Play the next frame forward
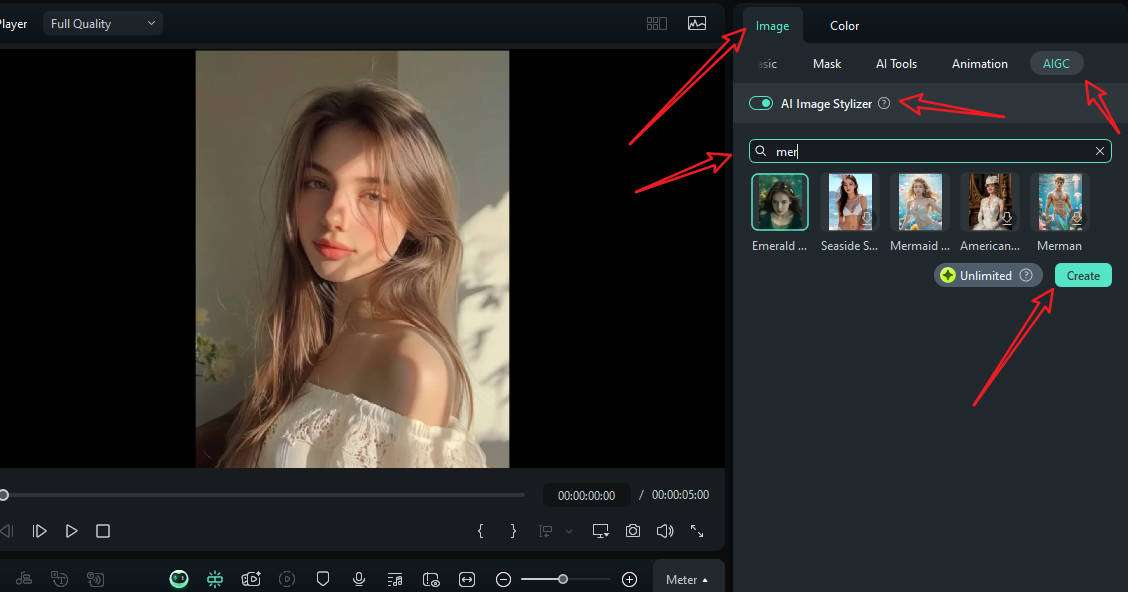 pos(40,531)
